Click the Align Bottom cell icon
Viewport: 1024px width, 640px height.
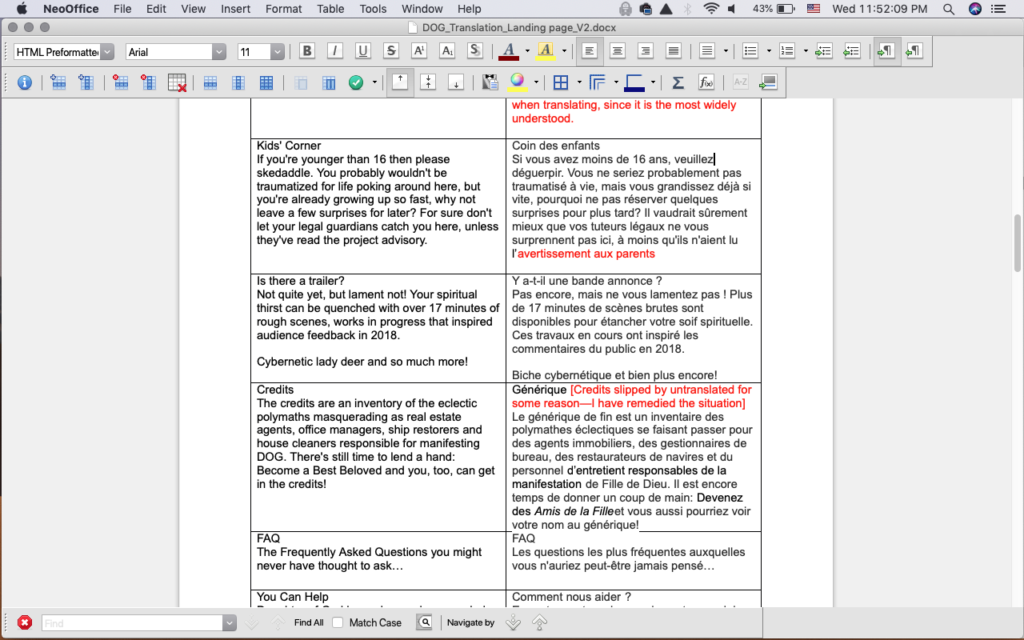pyautogui.click(x=456, y=82)
